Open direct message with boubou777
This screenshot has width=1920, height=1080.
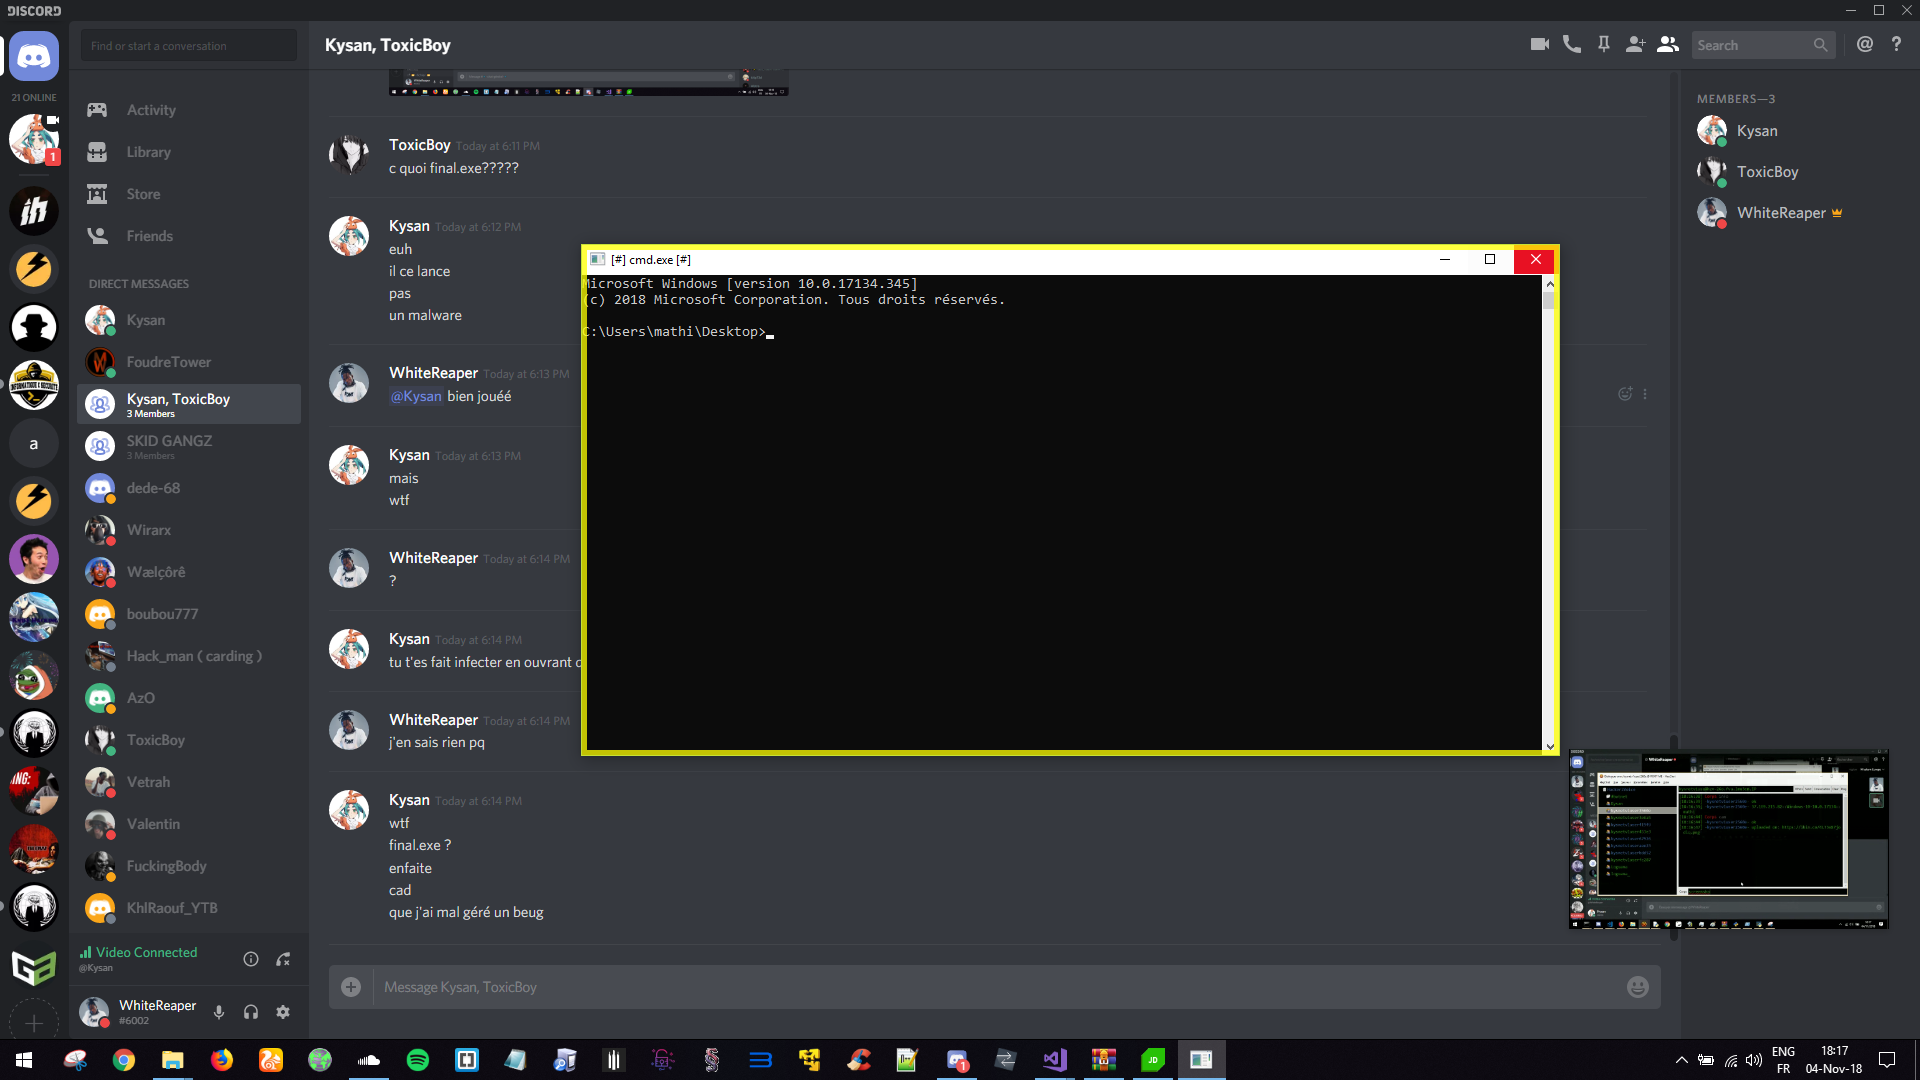(189, 614)
